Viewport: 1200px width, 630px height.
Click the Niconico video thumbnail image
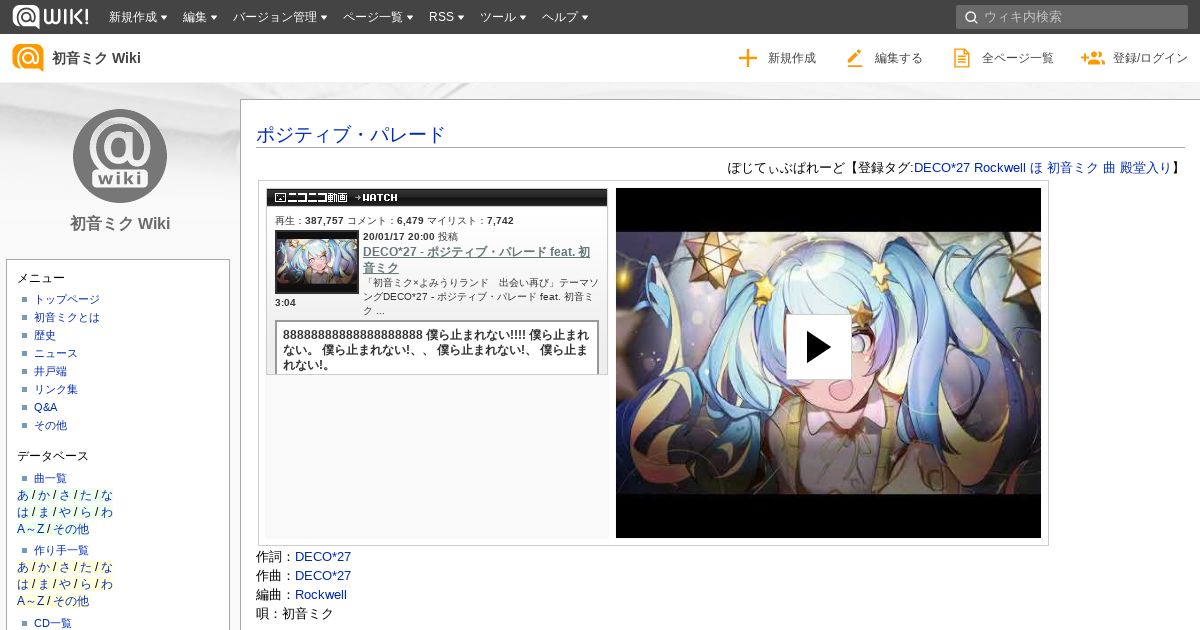317,262
